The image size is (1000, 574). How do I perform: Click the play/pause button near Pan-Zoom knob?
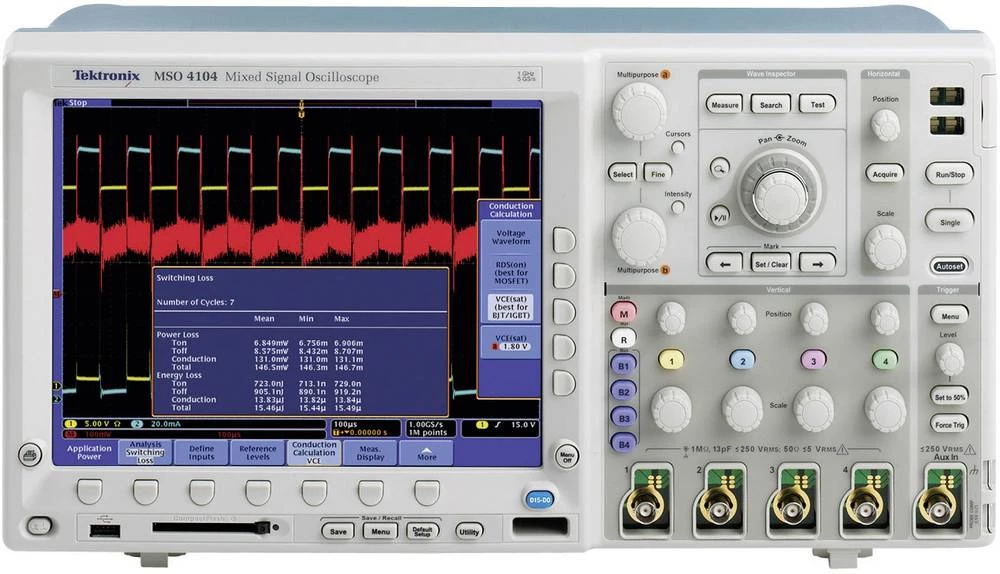[720, 216]
